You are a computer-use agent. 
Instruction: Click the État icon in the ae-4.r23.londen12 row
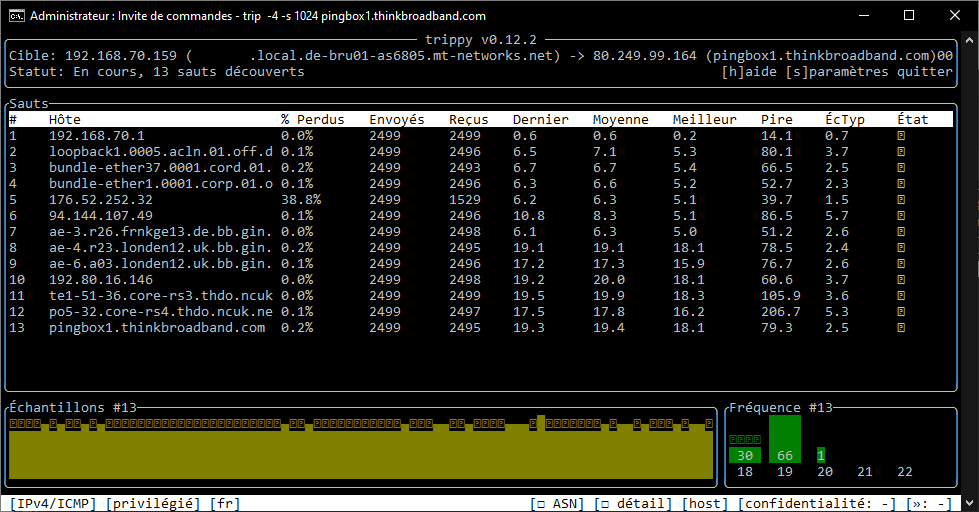click(901, 248)
